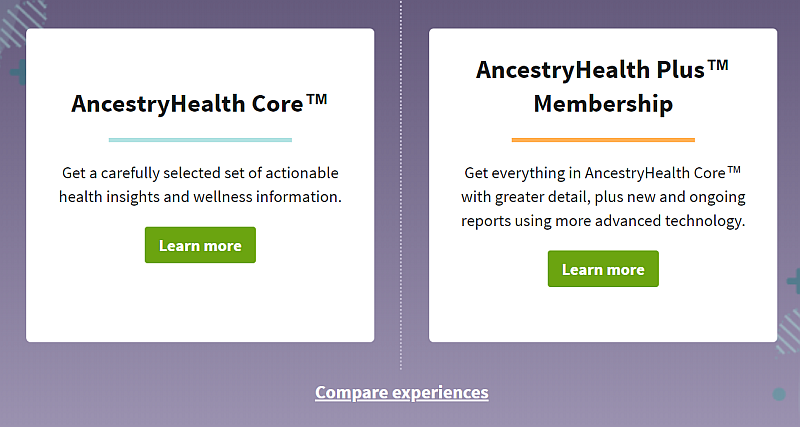Click the diagonal stripes beside the right card
800x427 pixels.
(x=788, y=334)
